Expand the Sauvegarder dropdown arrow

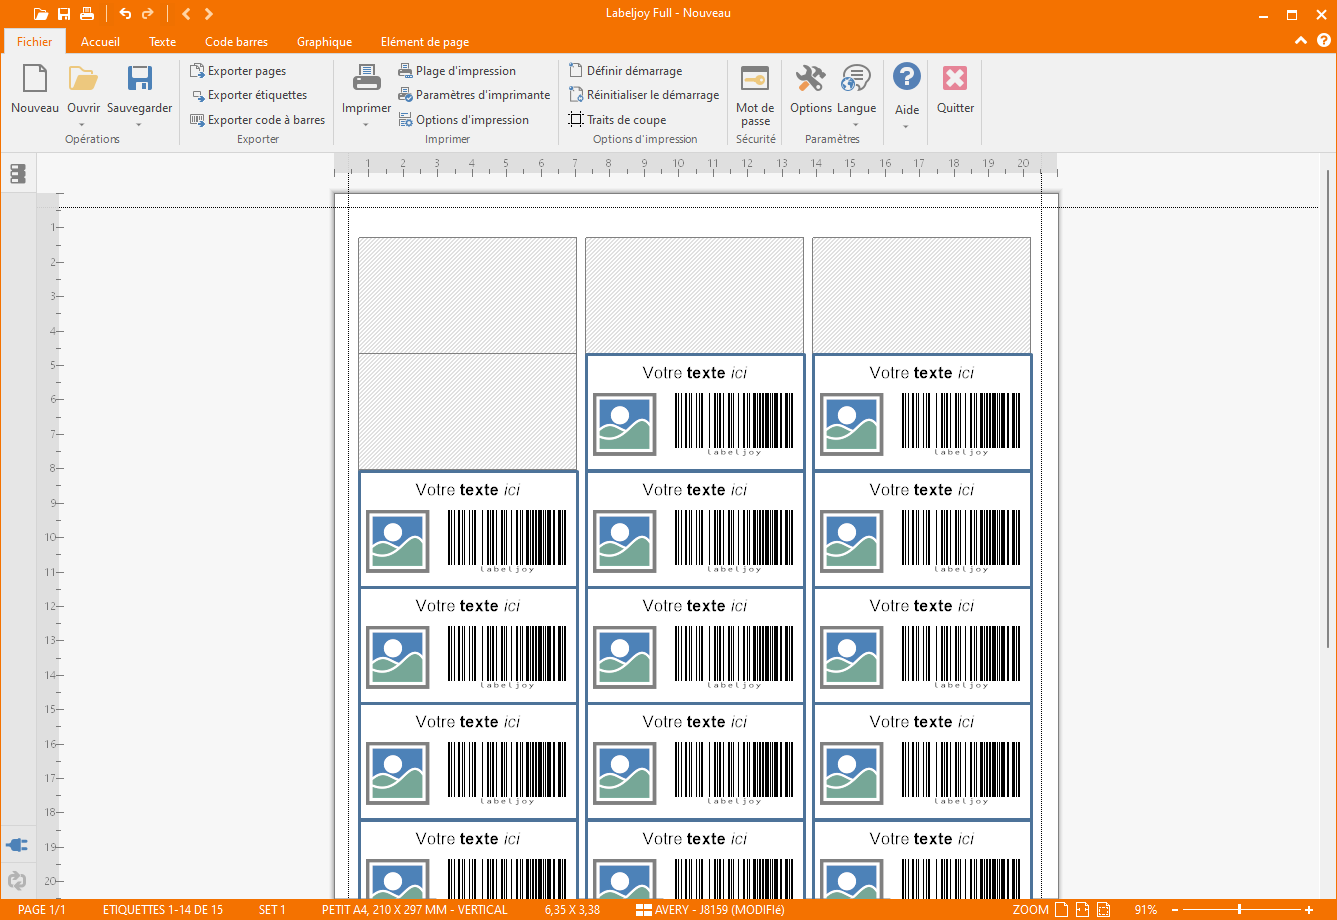pos(140,125)
